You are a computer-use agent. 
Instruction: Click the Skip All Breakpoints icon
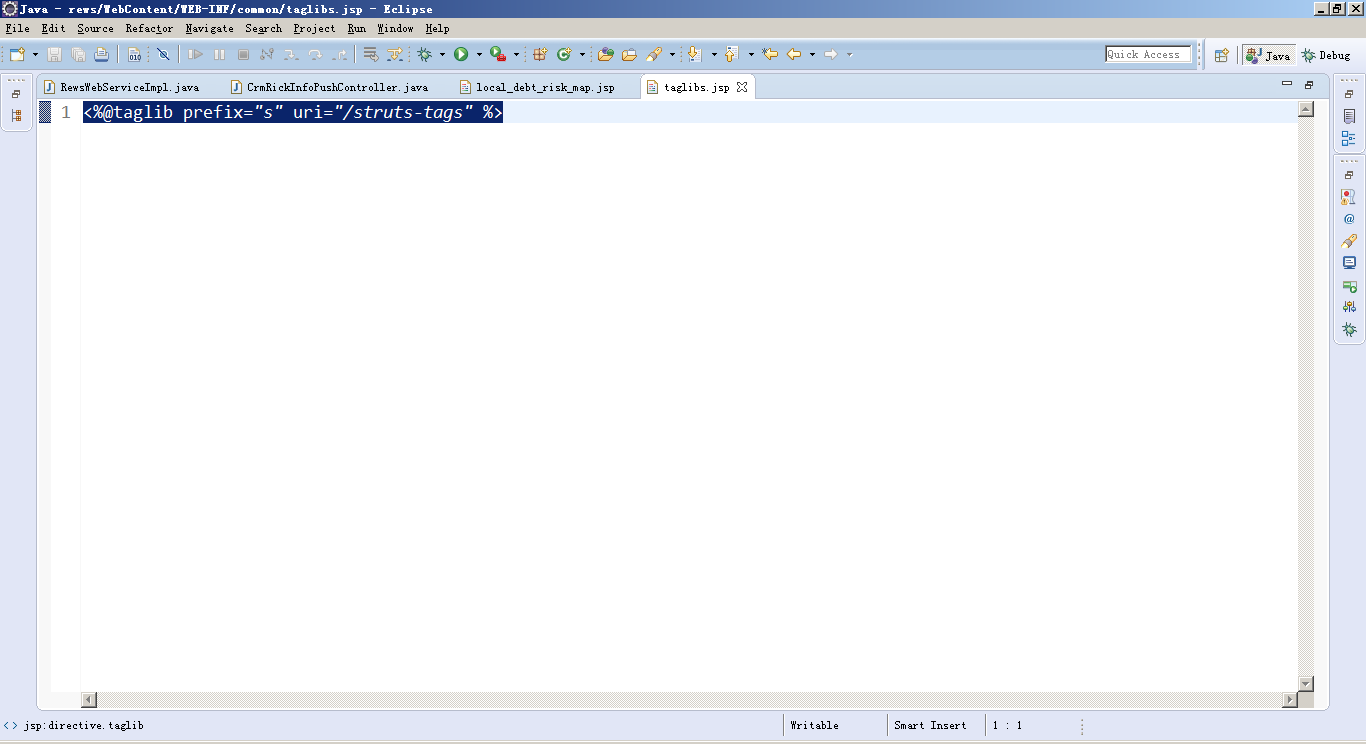[x=163, y=54]
